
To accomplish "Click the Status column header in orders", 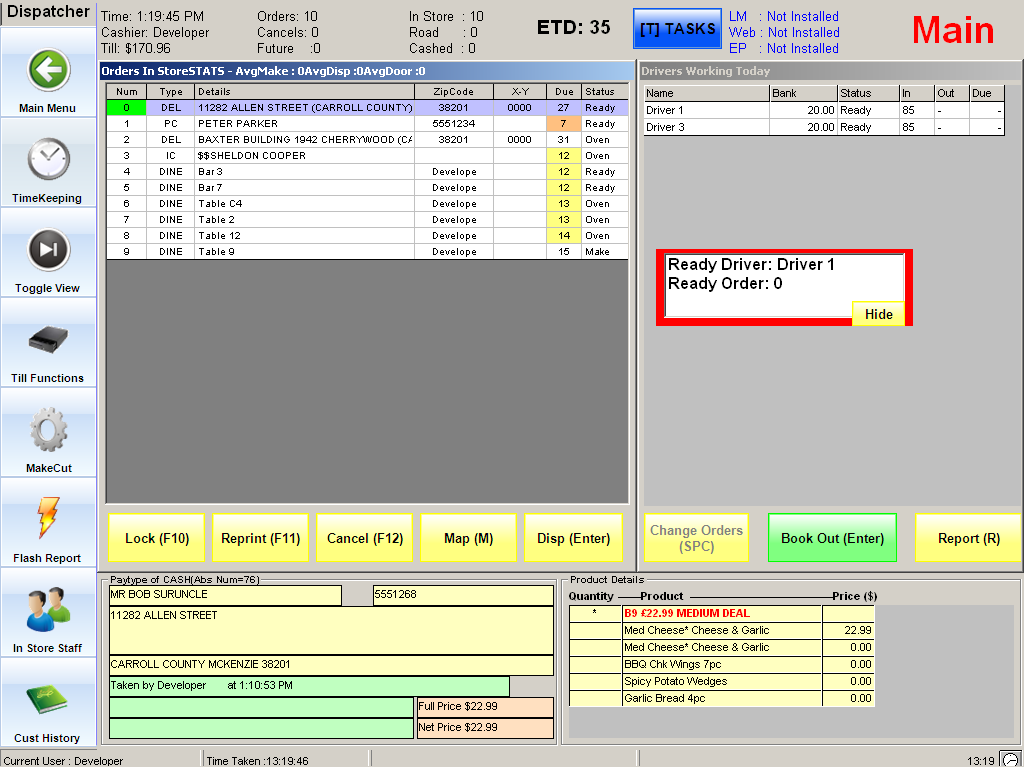I will pyautogui.click(x=600, y=92).
